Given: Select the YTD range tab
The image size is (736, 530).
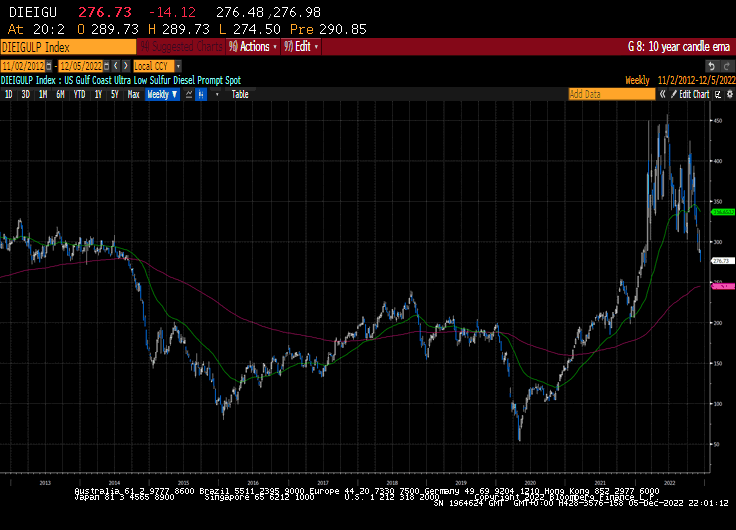Looking at the screenshot, I should pos(79,94).
